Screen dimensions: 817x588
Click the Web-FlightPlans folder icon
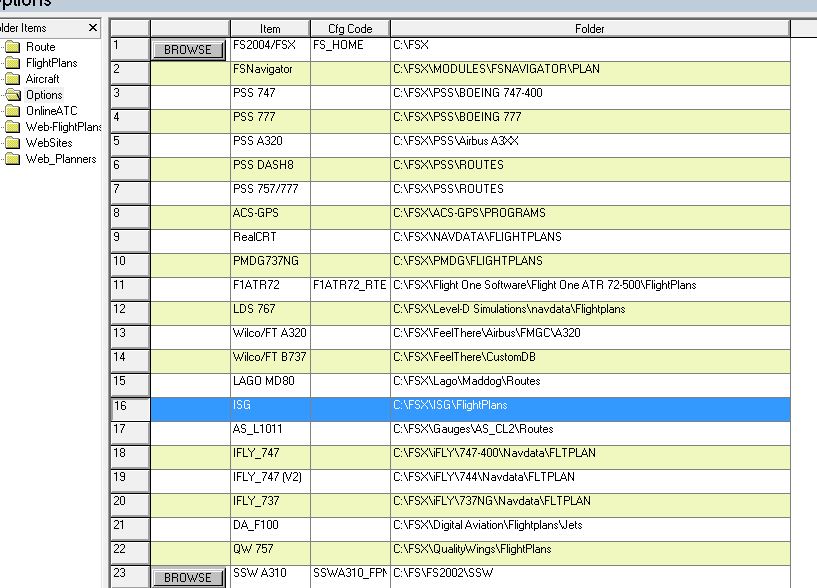click(x=13, y=127)
